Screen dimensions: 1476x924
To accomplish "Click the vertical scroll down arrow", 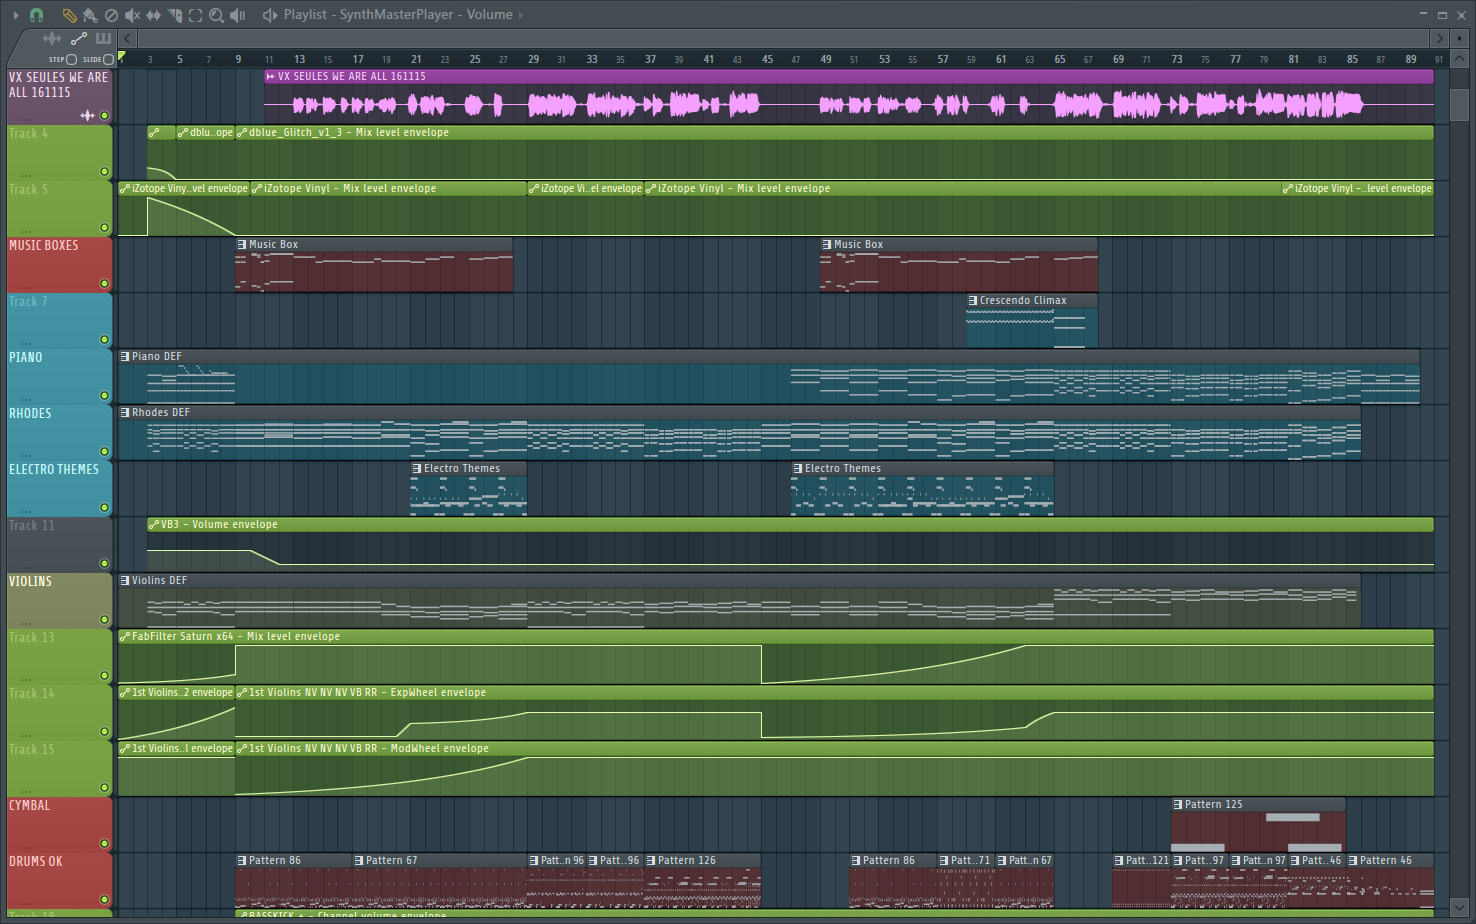I will 1459,908.
